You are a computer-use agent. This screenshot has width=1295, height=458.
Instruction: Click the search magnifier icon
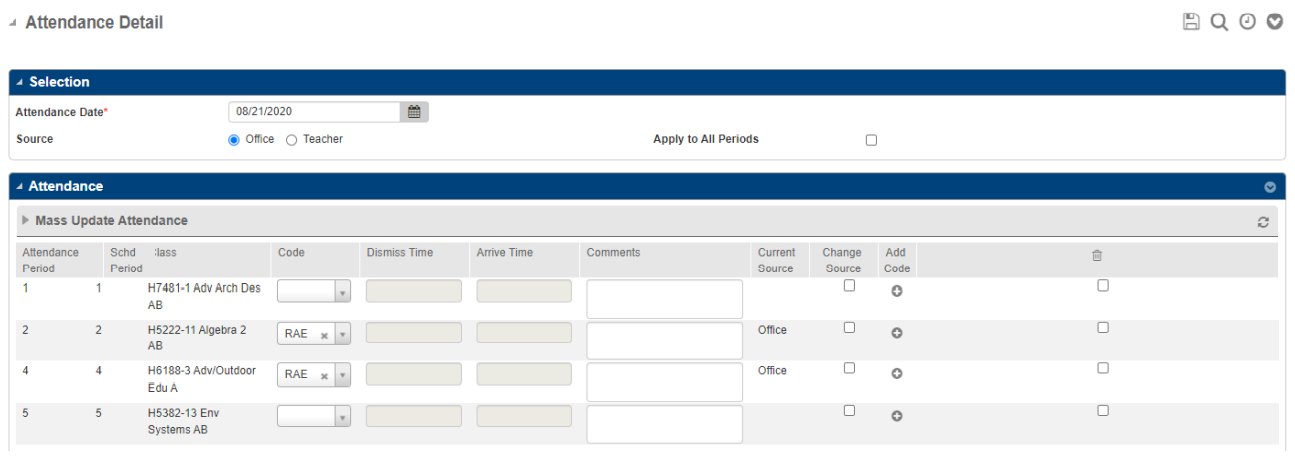[x=1219, y=22]
